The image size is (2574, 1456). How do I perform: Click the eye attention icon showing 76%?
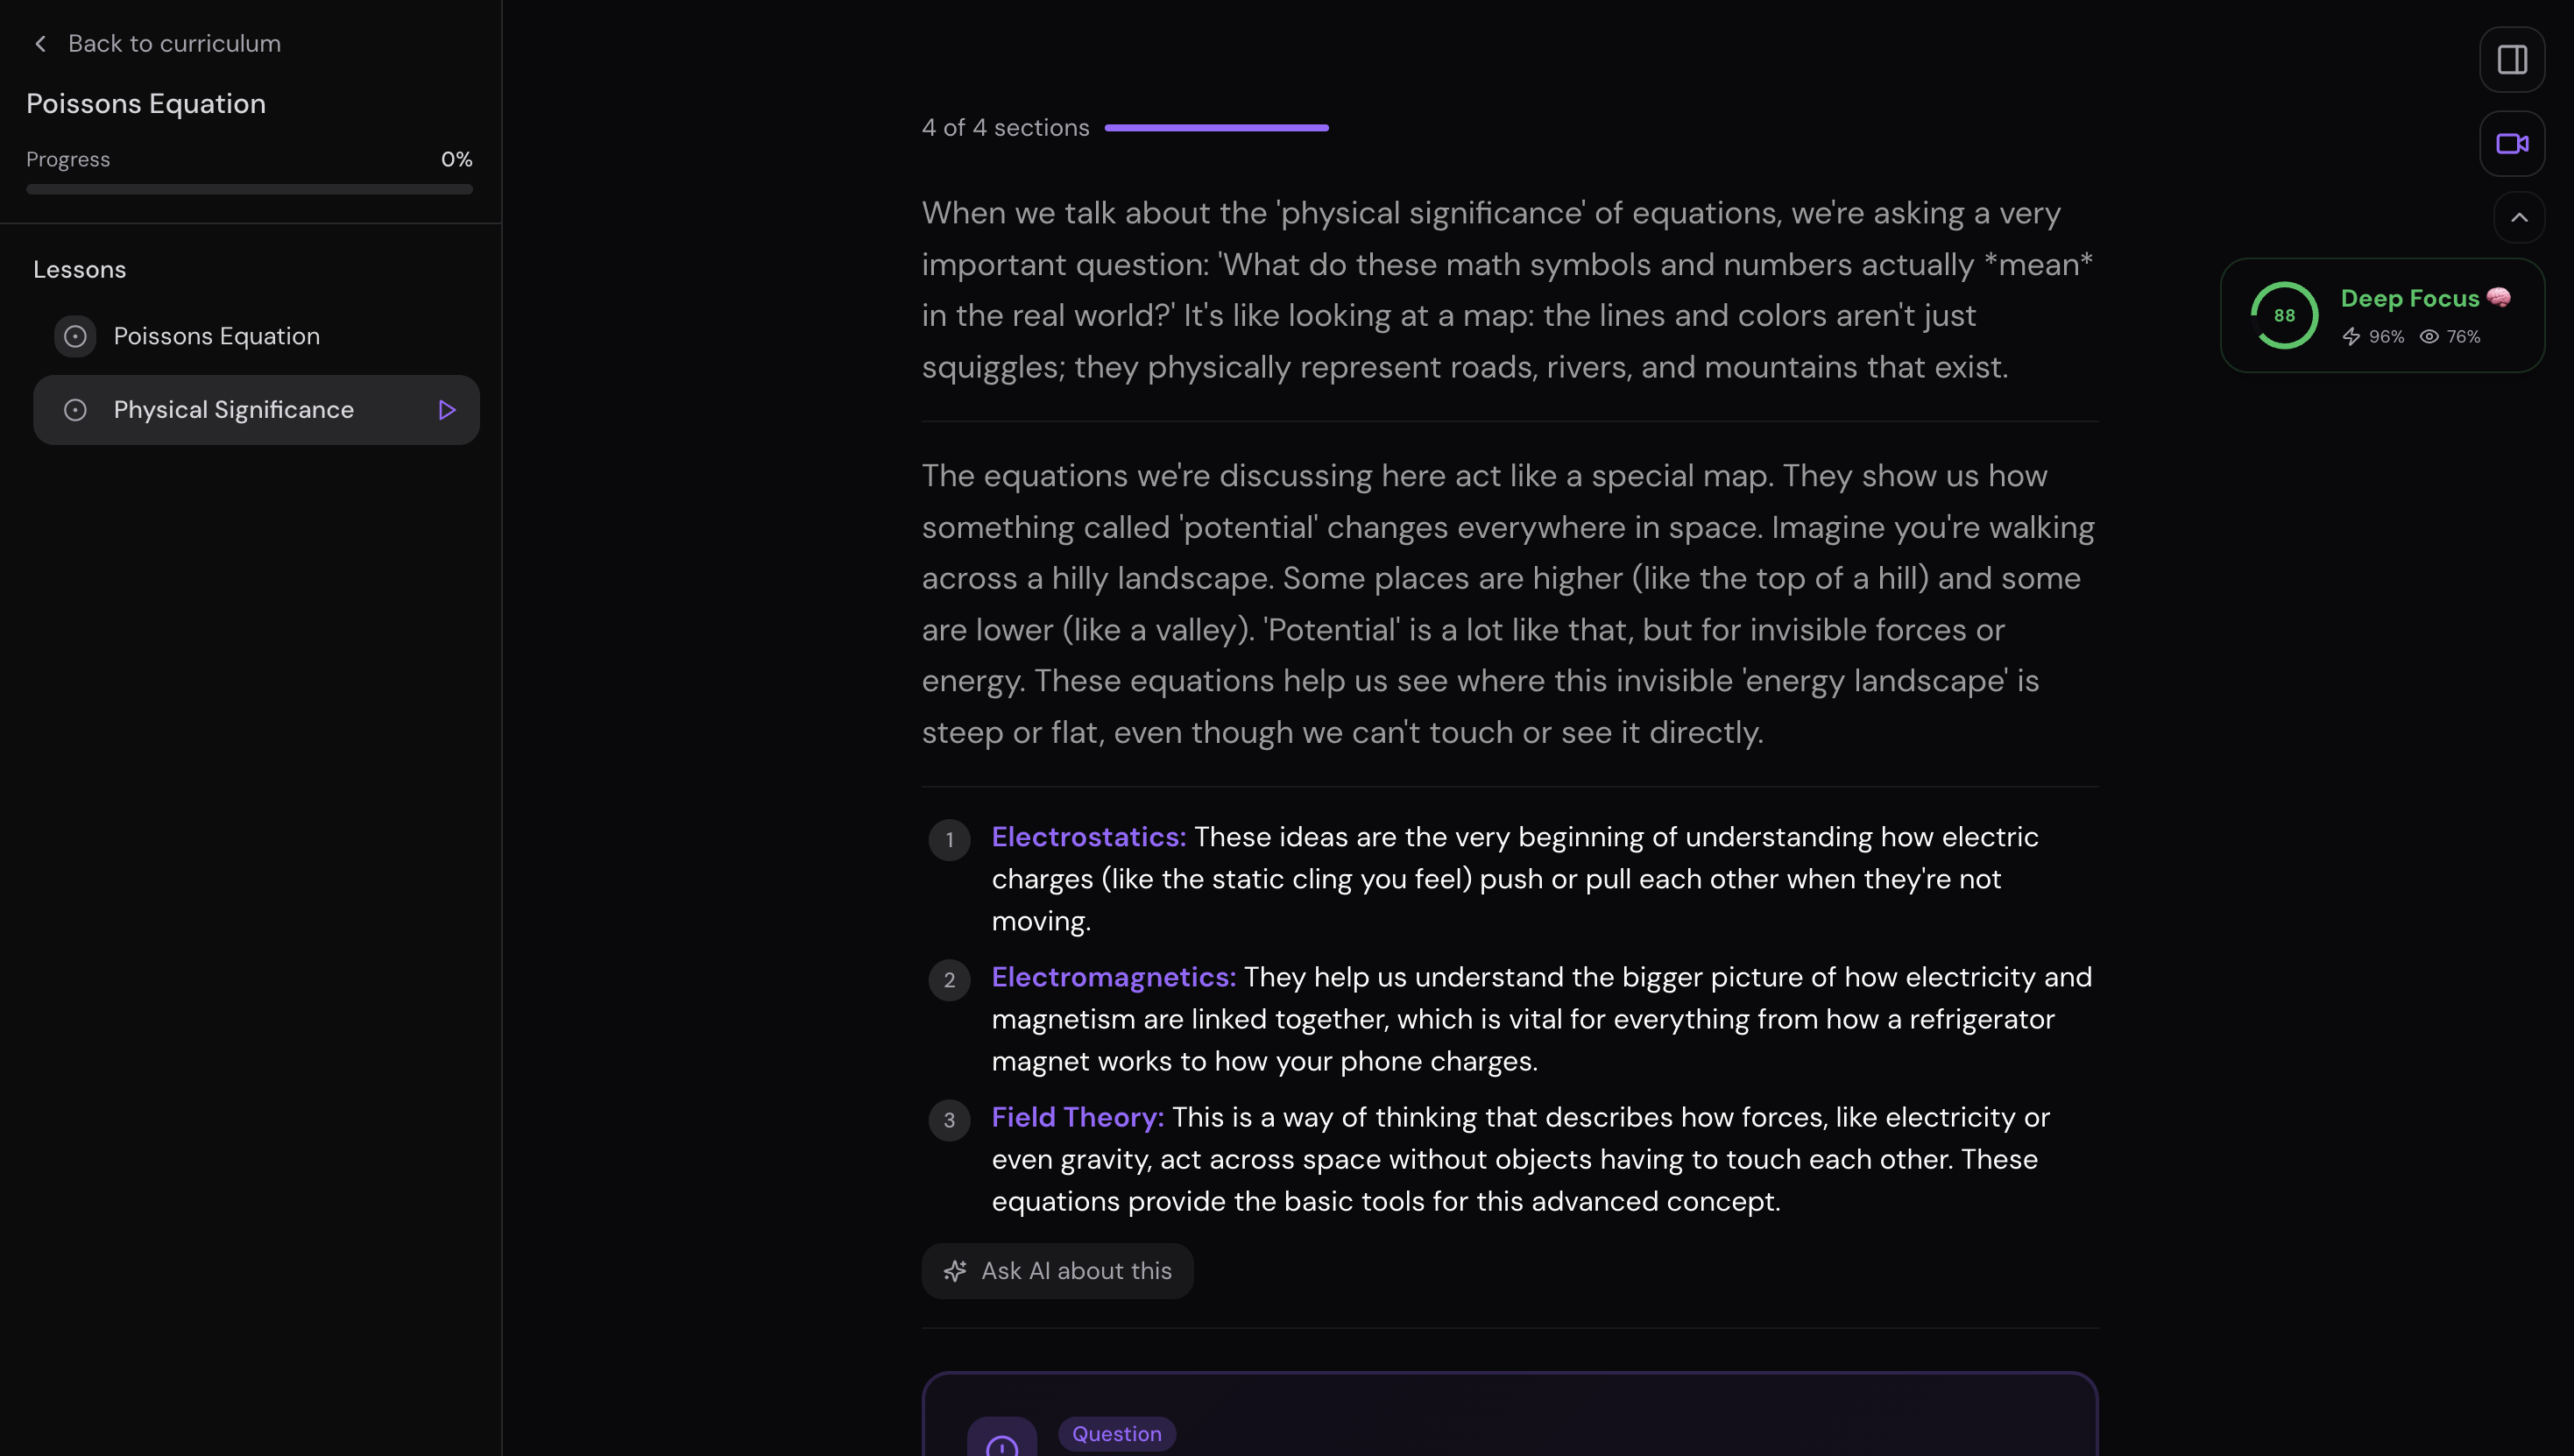pyautogui.click(x=2428, y=337)
